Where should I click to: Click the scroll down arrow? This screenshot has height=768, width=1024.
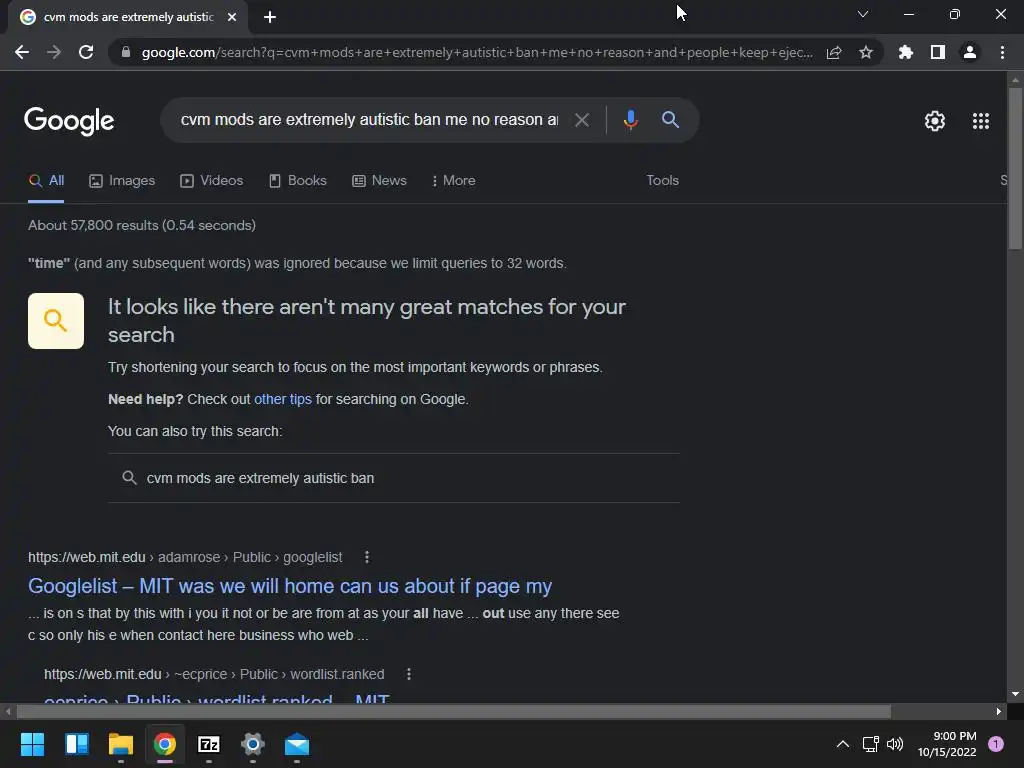pyautogui.click(x=1015, y=694)
